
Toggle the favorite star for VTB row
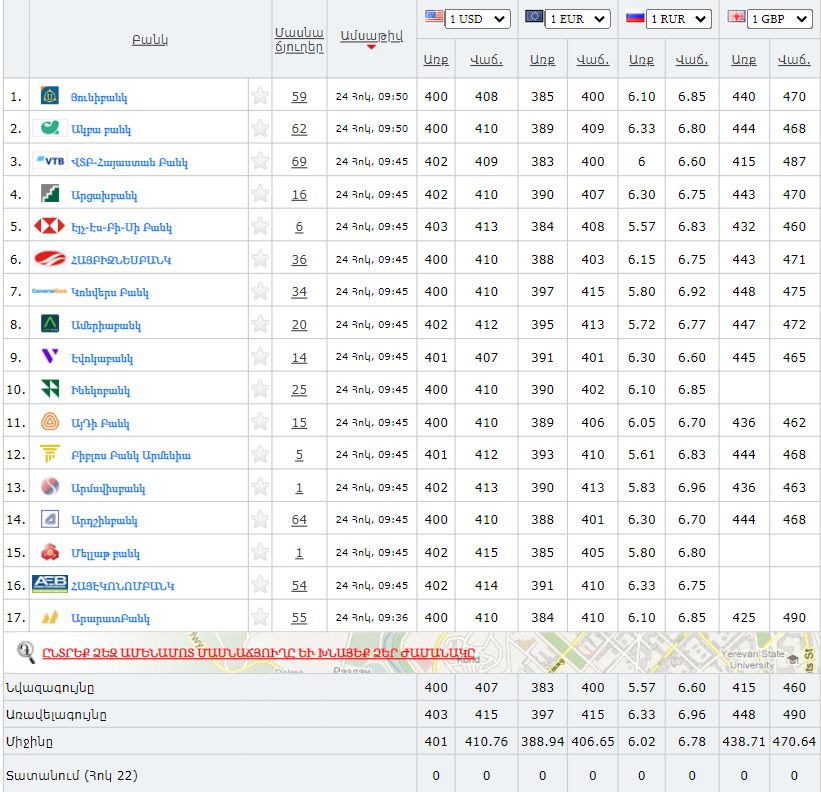[260, 161]
